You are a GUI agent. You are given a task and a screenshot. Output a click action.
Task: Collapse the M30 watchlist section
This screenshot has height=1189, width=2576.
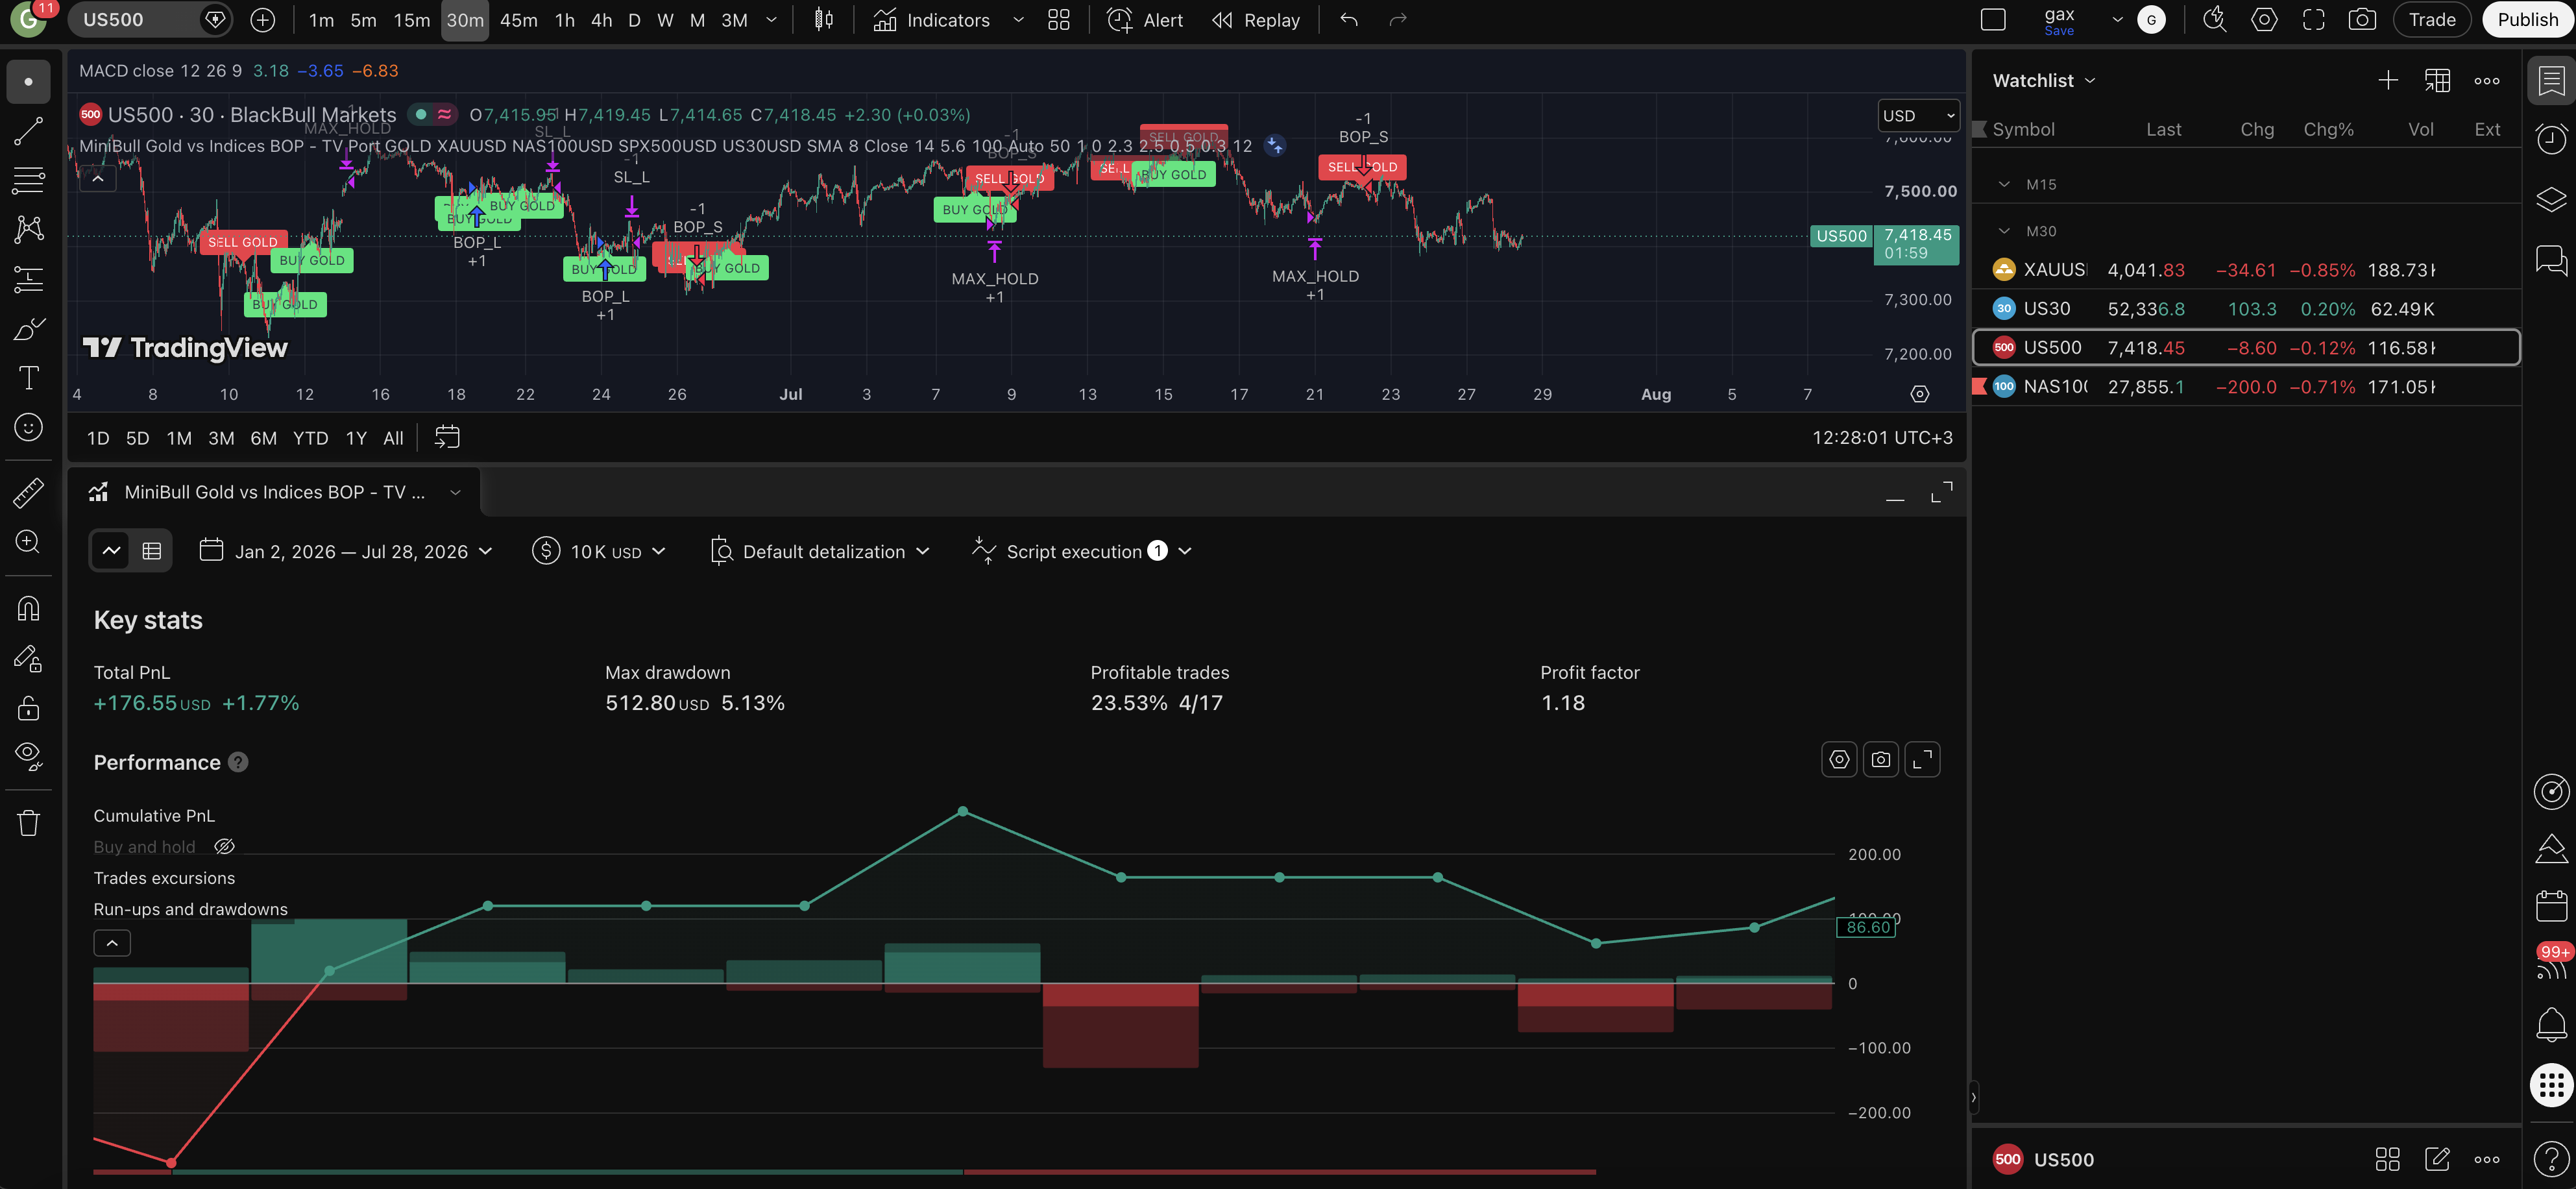[x=2004, y=231]
